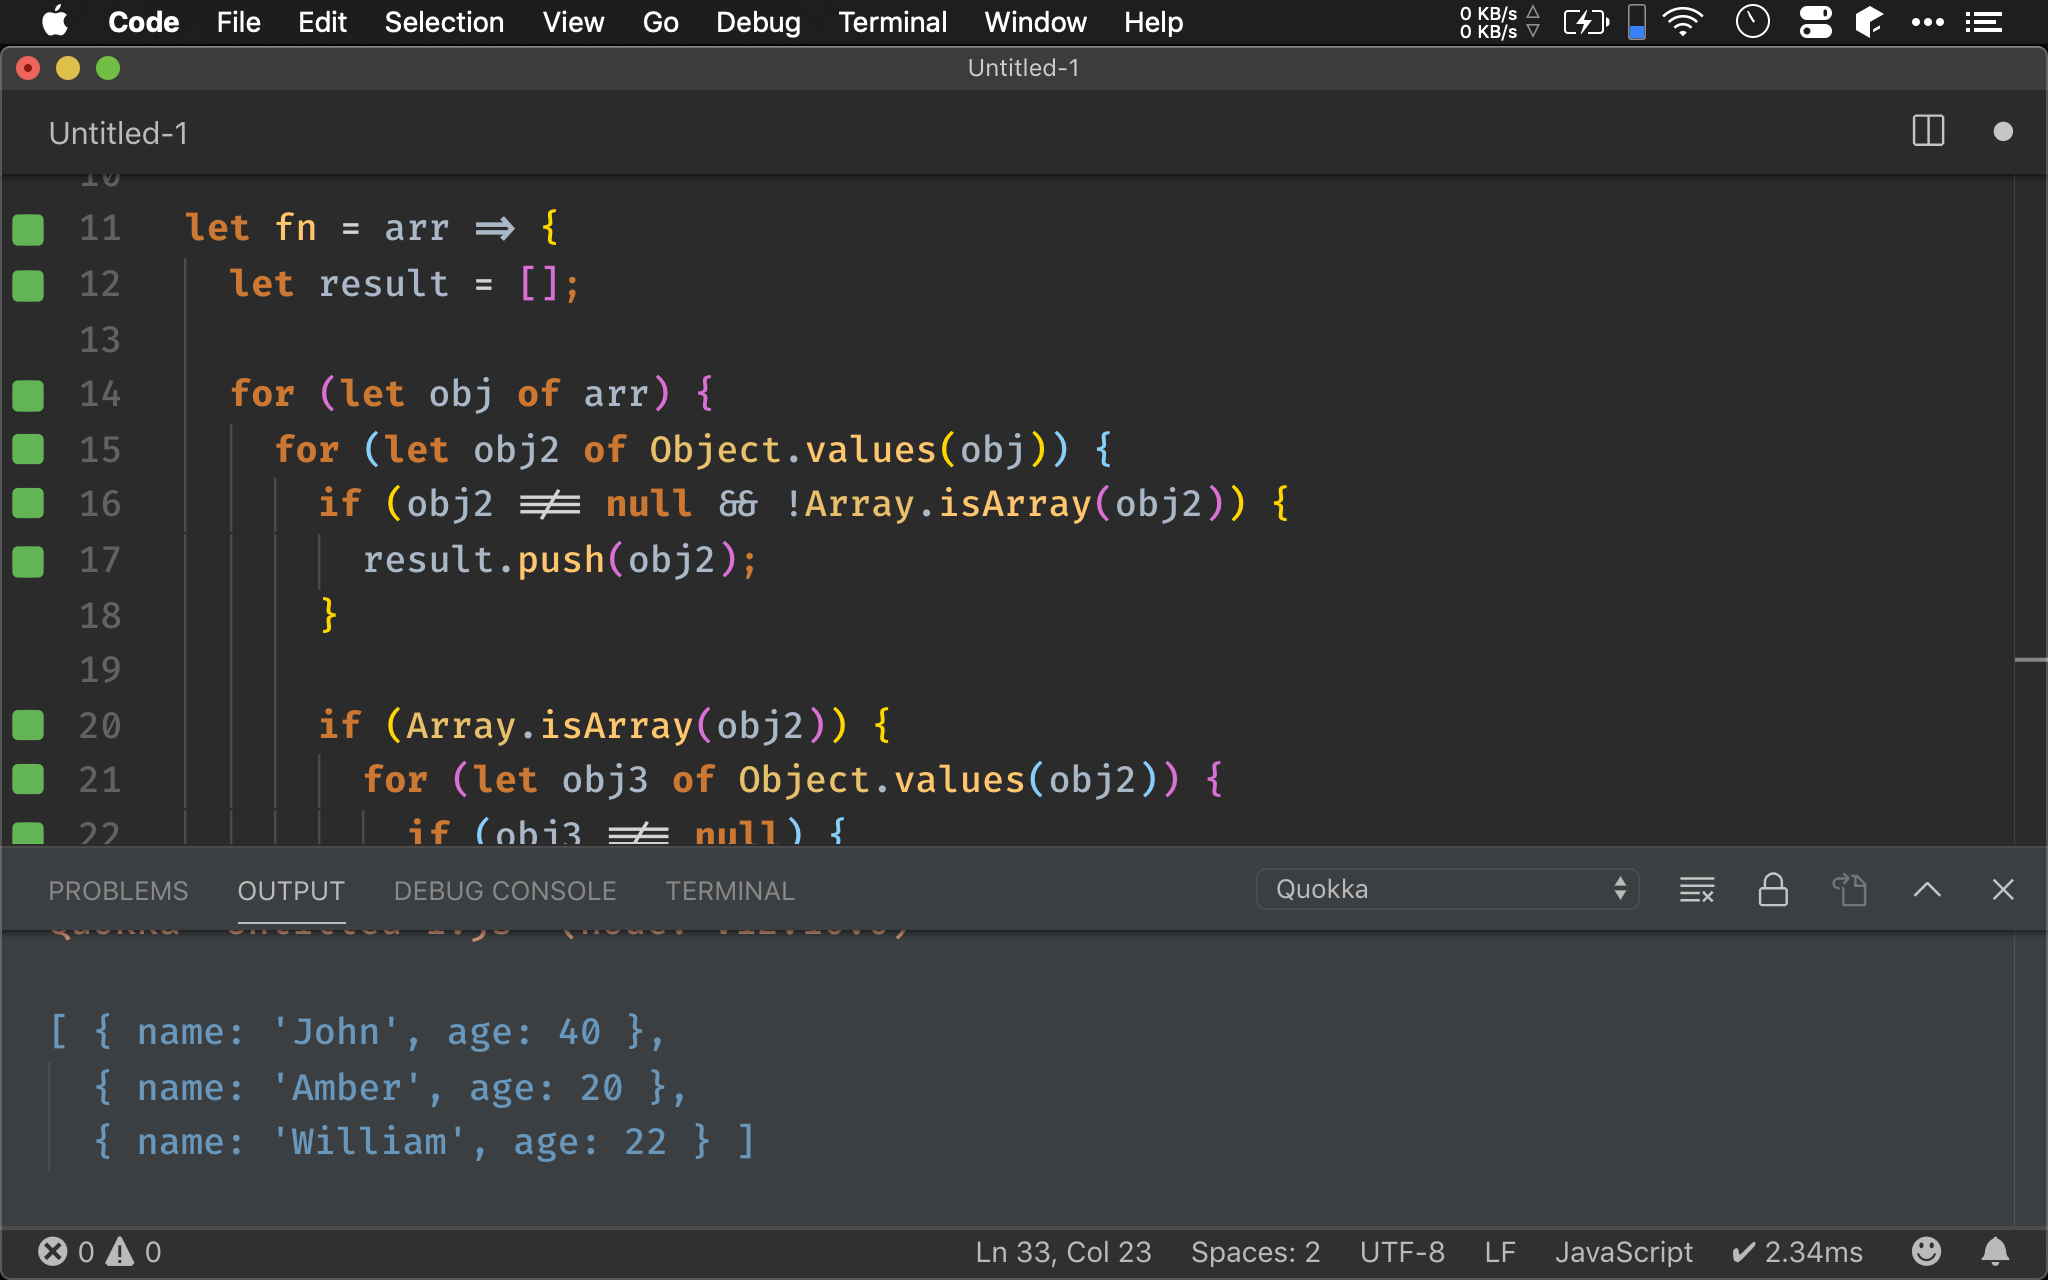Image resolution: width=2048 pixels, height=1280 pixels.
Task: Click the toggle switches menu bar icon
Action: point(1815,22)
